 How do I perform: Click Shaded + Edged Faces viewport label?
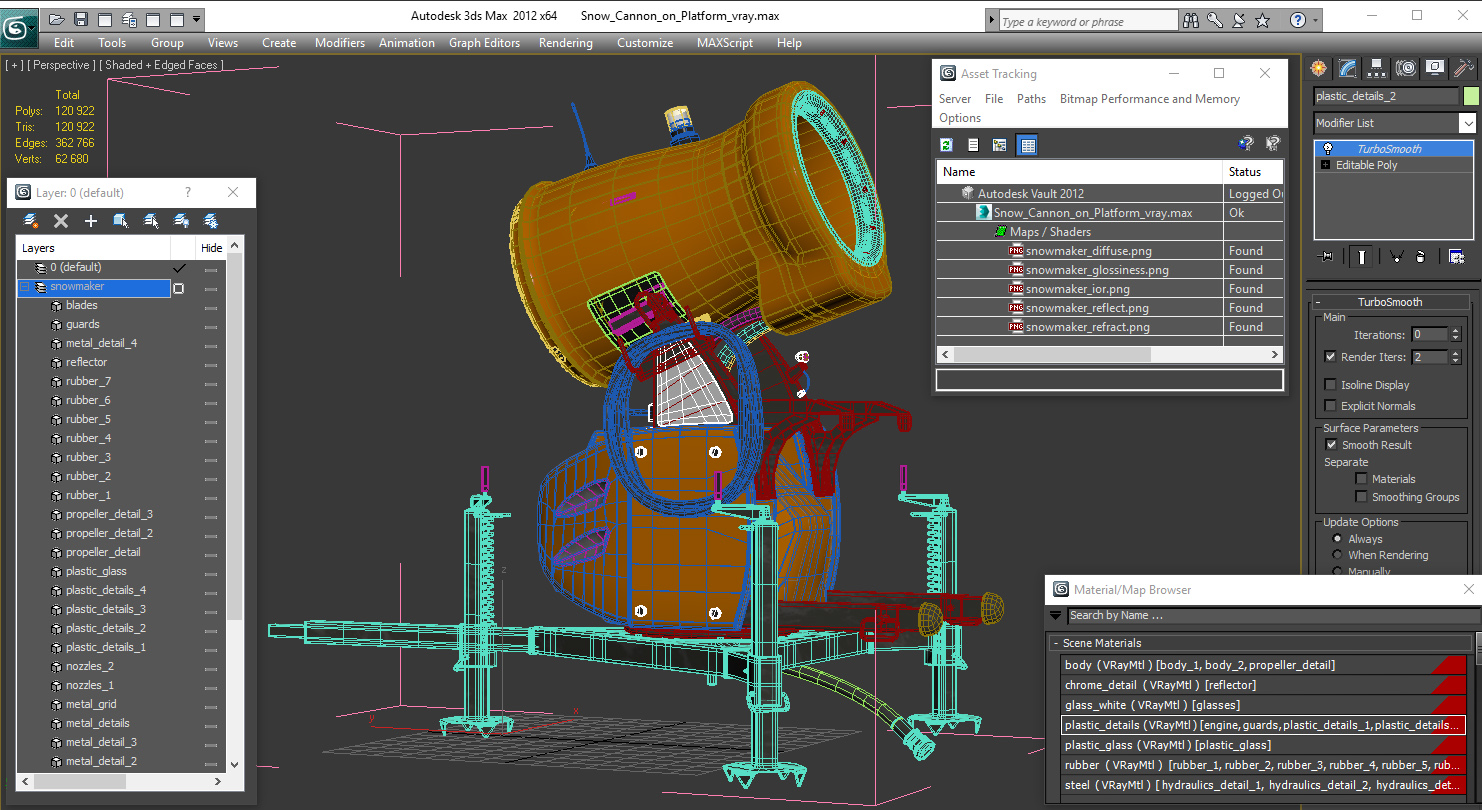pyautogui.click(x=162, y=65)
